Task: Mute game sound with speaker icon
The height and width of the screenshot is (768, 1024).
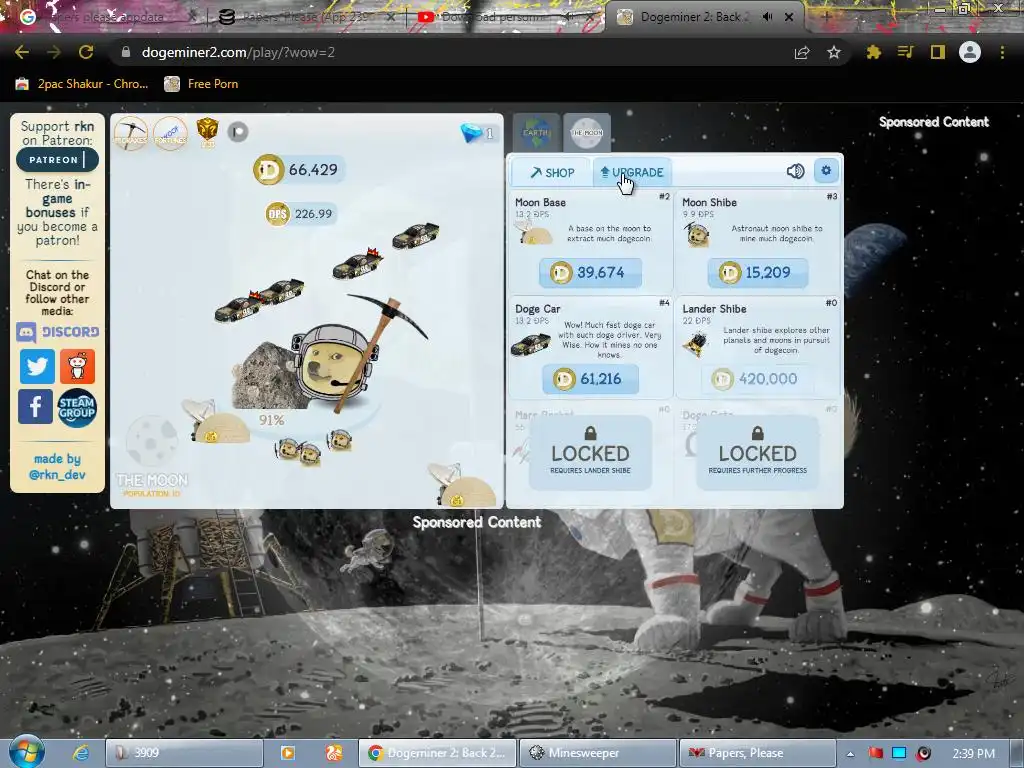Action: tap(795, 171)
